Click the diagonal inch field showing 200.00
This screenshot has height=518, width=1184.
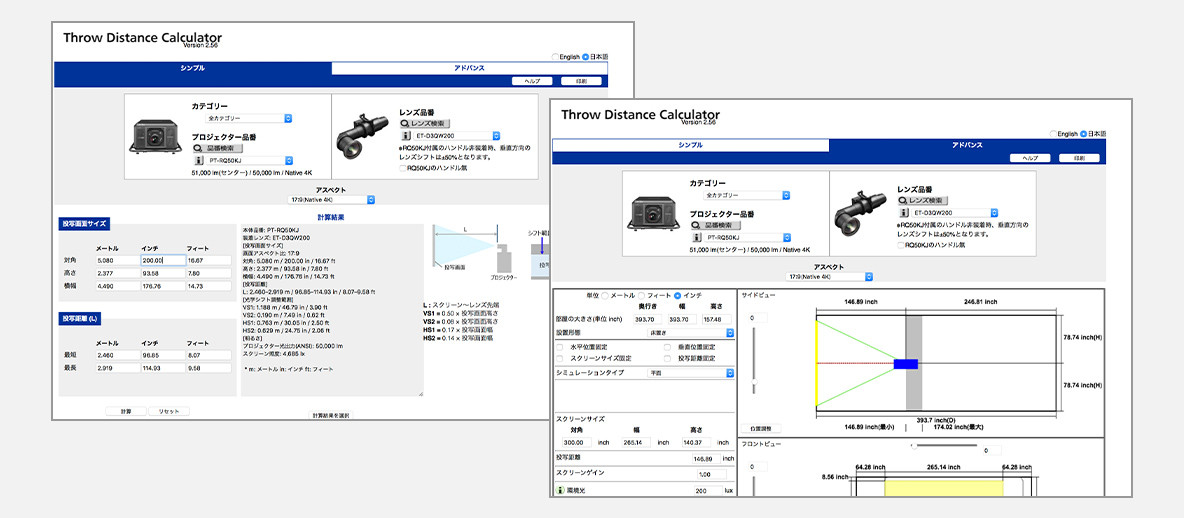[162, 260]
